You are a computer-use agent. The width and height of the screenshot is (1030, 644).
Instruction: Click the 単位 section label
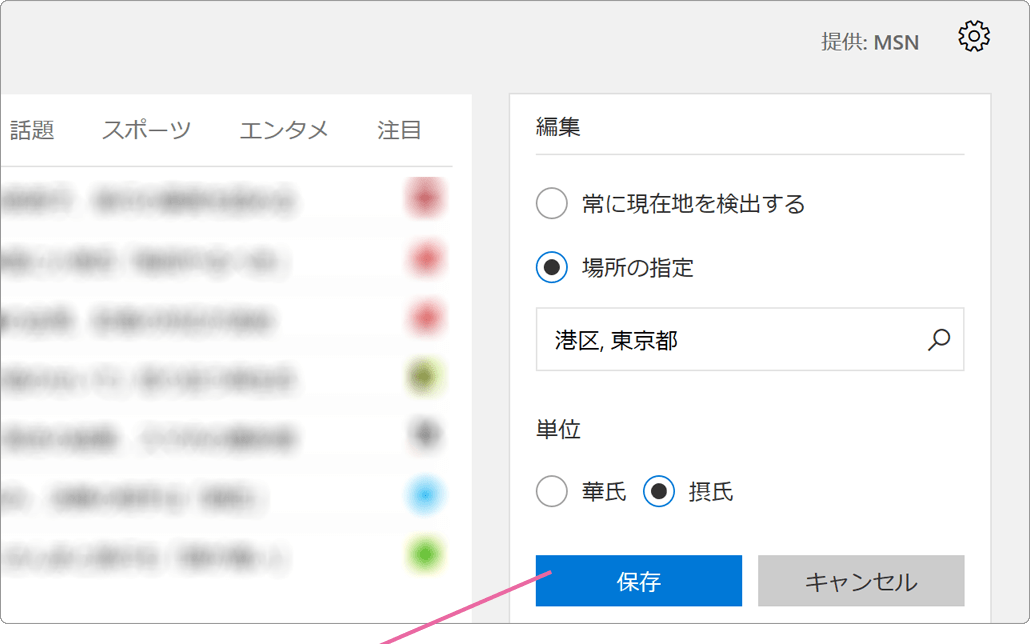coord(558,429)
